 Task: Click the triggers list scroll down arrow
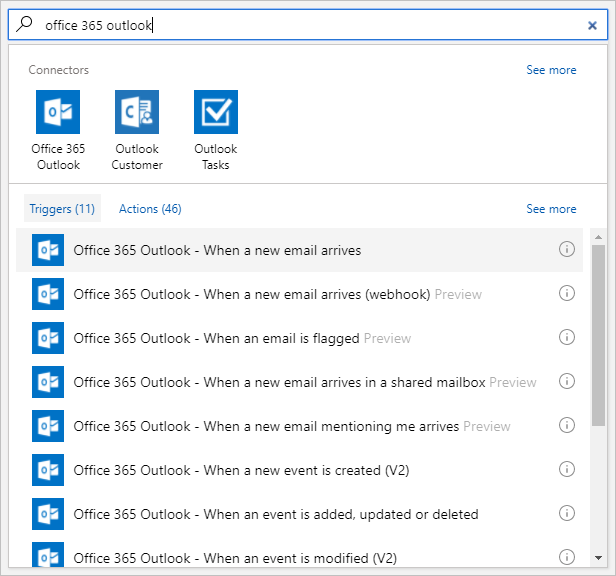point(598,558)
